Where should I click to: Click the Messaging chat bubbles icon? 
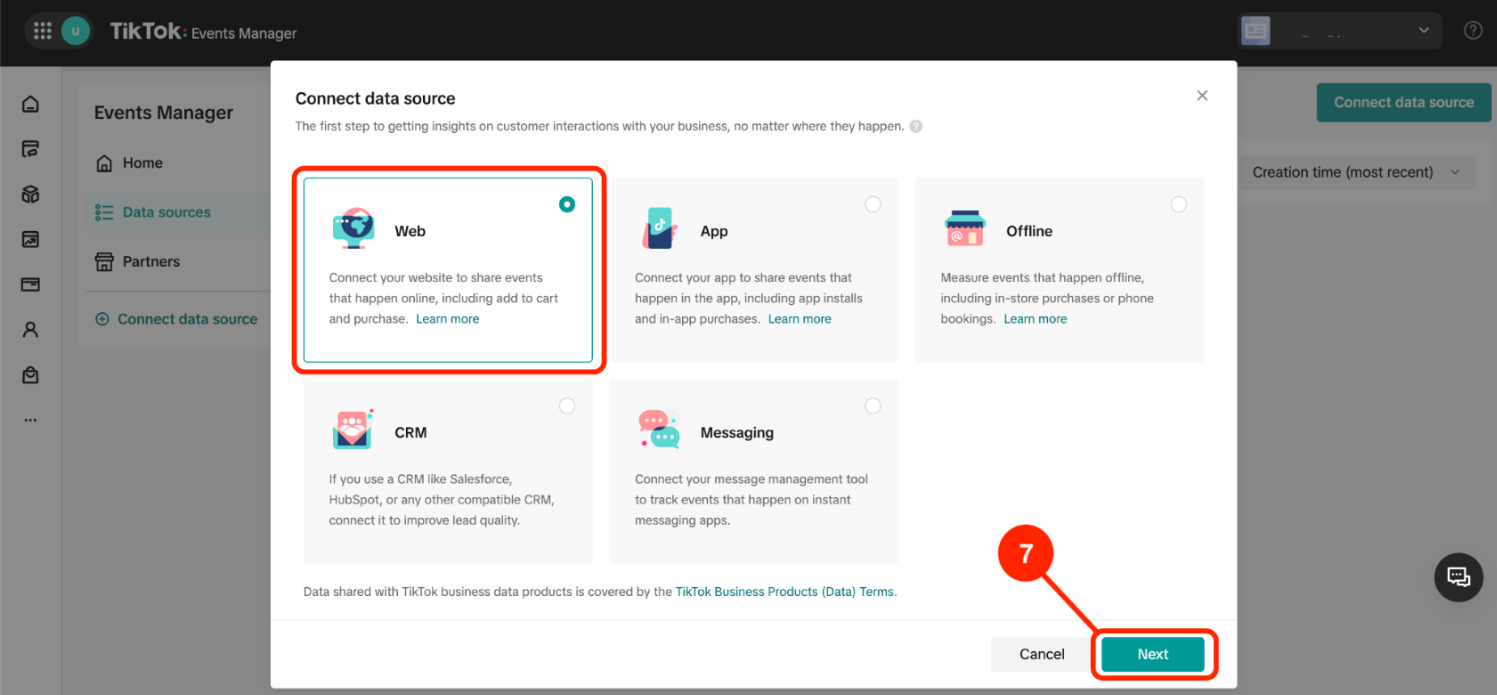coord(659,430)
